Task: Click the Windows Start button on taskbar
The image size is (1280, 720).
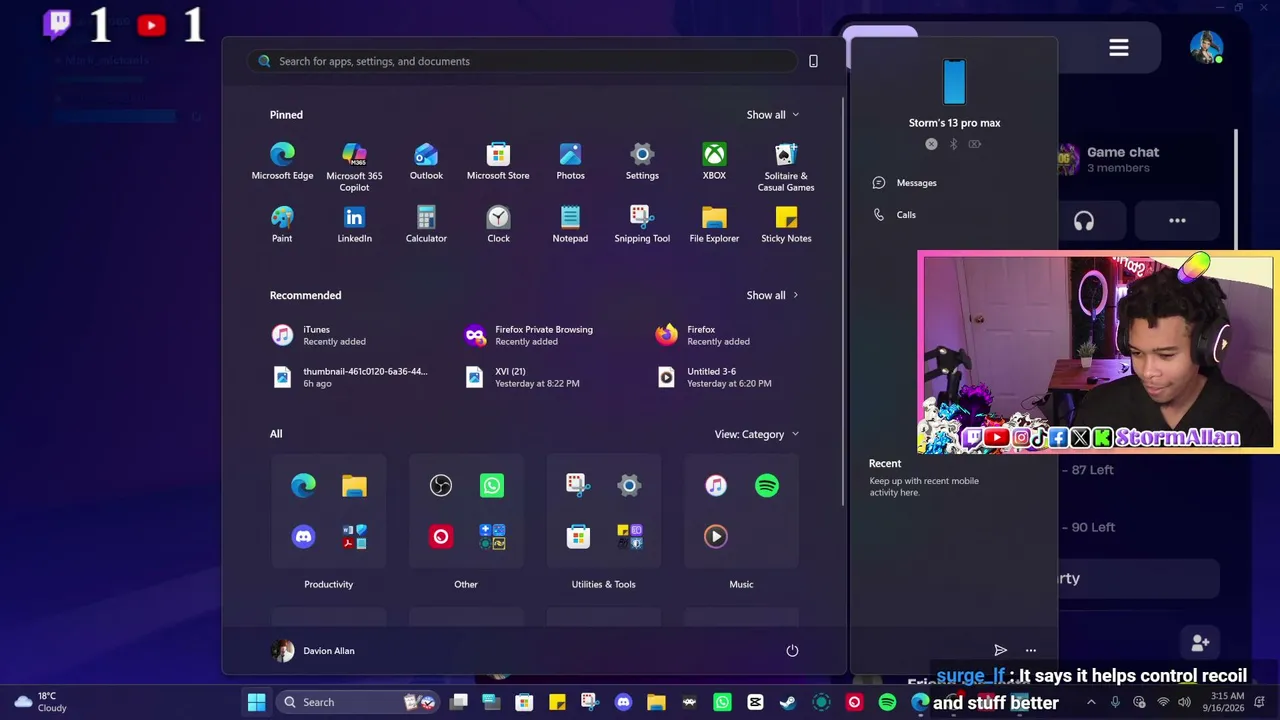Action: tap(256, 702)
